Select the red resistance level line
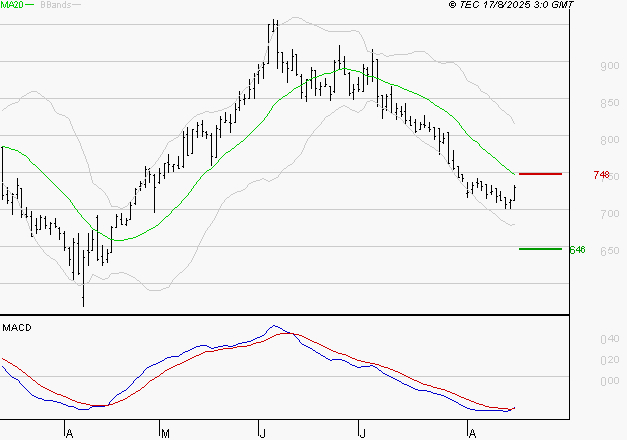The height and width of the screenshot is (440, 627). tap(540, 174)
